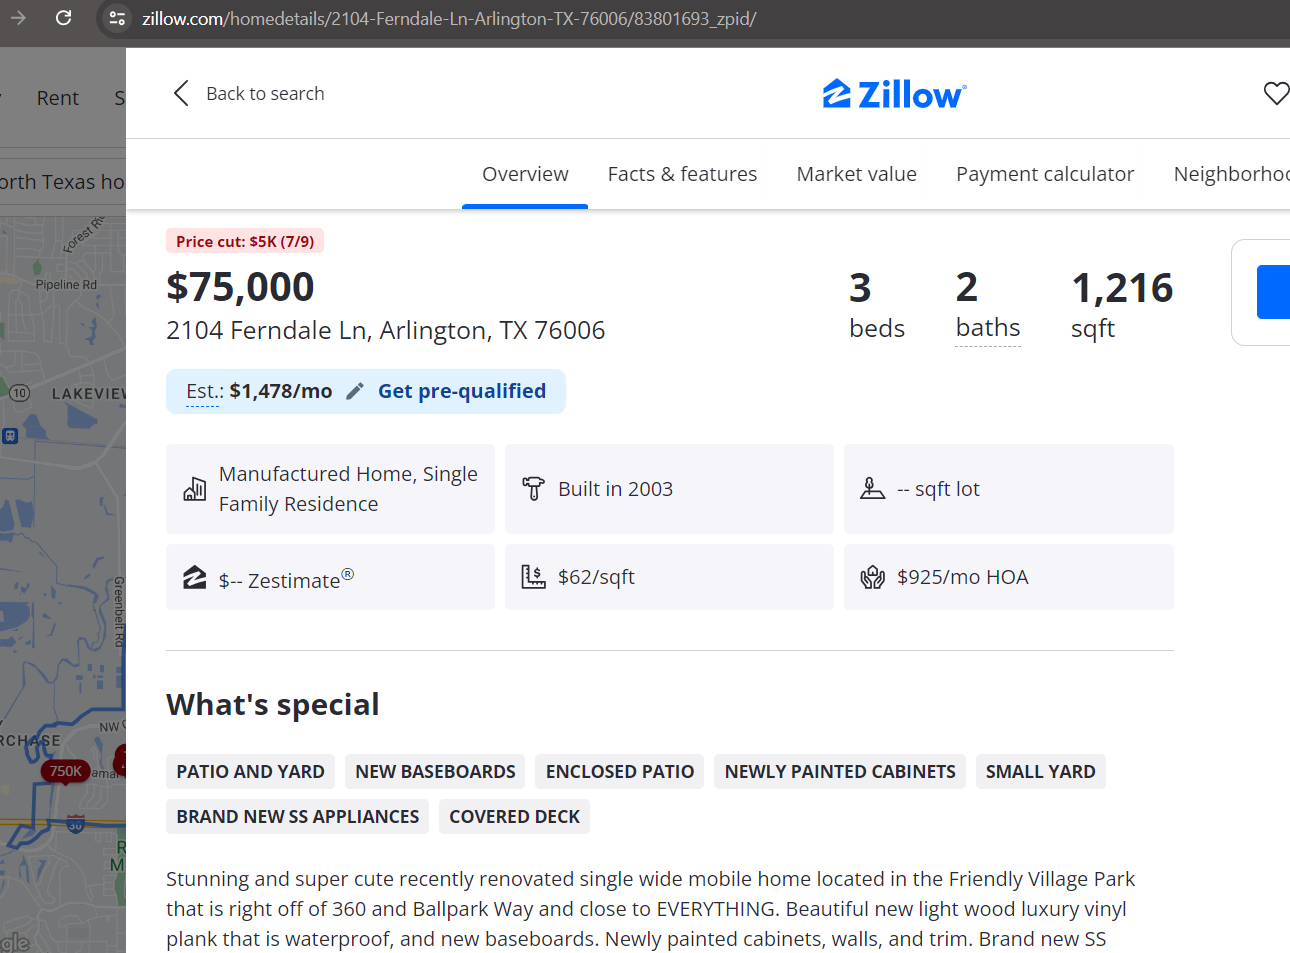Click the site info icon in address bar
This screenshot has height=953, width=1290.
tap(117, 18)
